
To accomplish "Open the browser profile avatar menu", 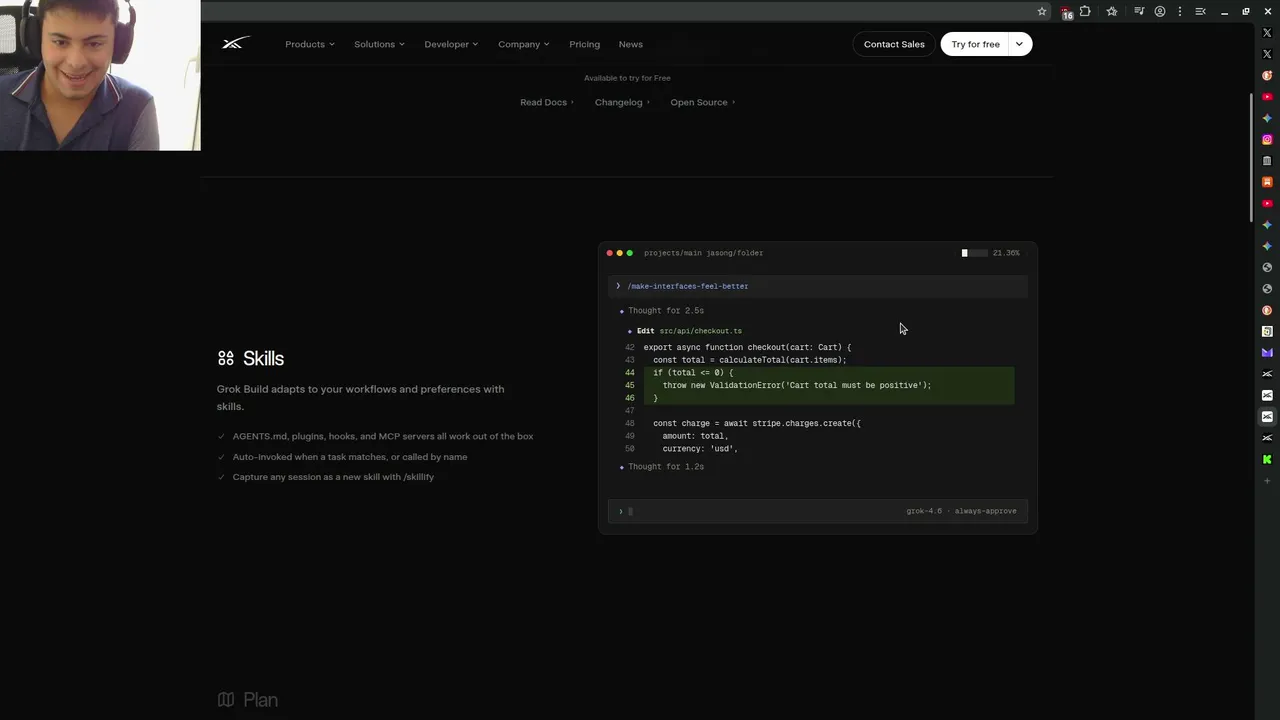I will click(x=1160, y=12).
